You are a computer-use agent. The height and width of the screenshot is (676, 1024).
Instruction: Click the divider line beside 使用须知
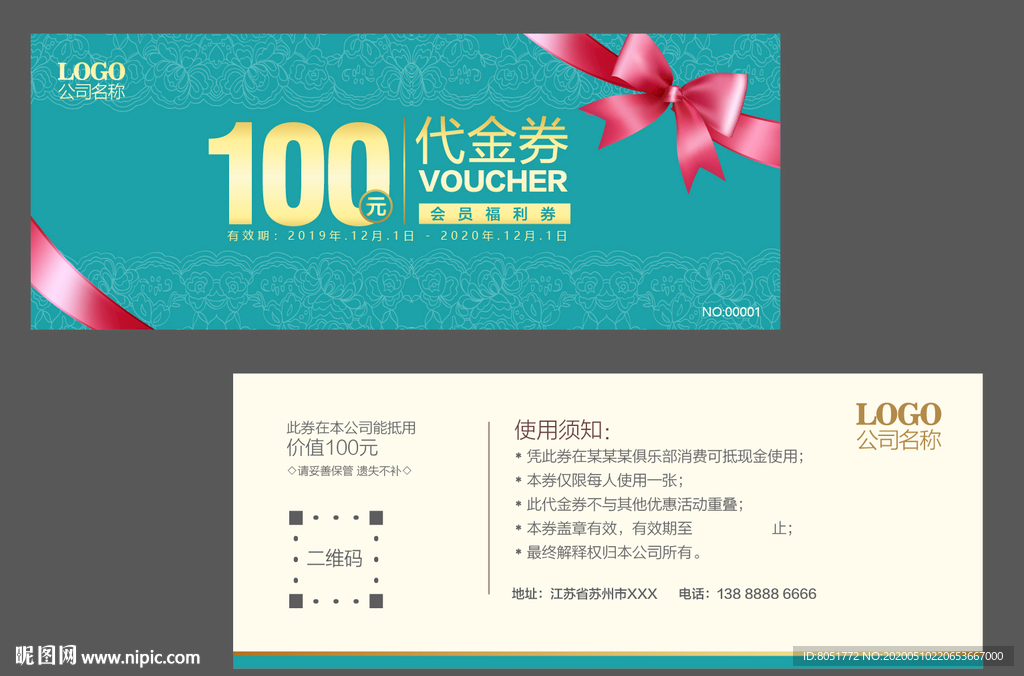point(490,505)
